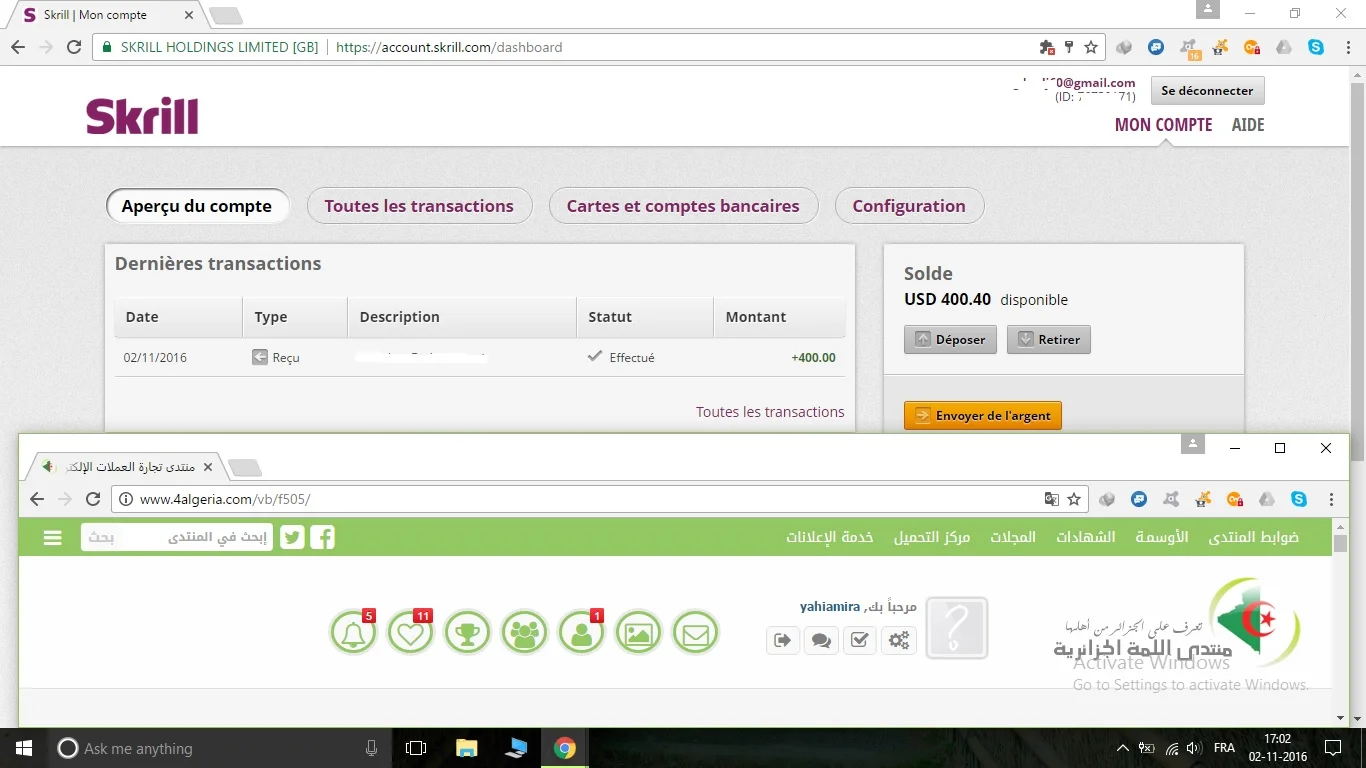
Task: Show hidden system tray icons
Action: [1122, 748]
